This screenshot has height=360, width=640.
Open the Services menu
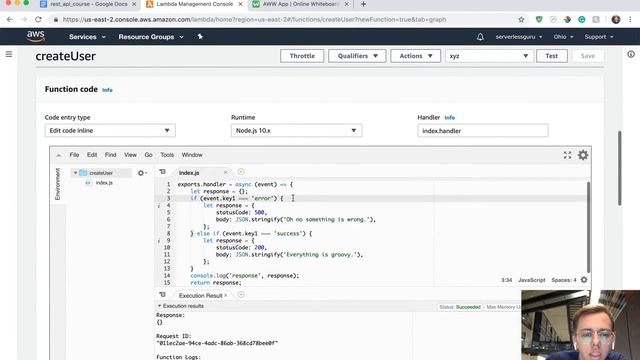pyautogui.click(x=87, y=37)
